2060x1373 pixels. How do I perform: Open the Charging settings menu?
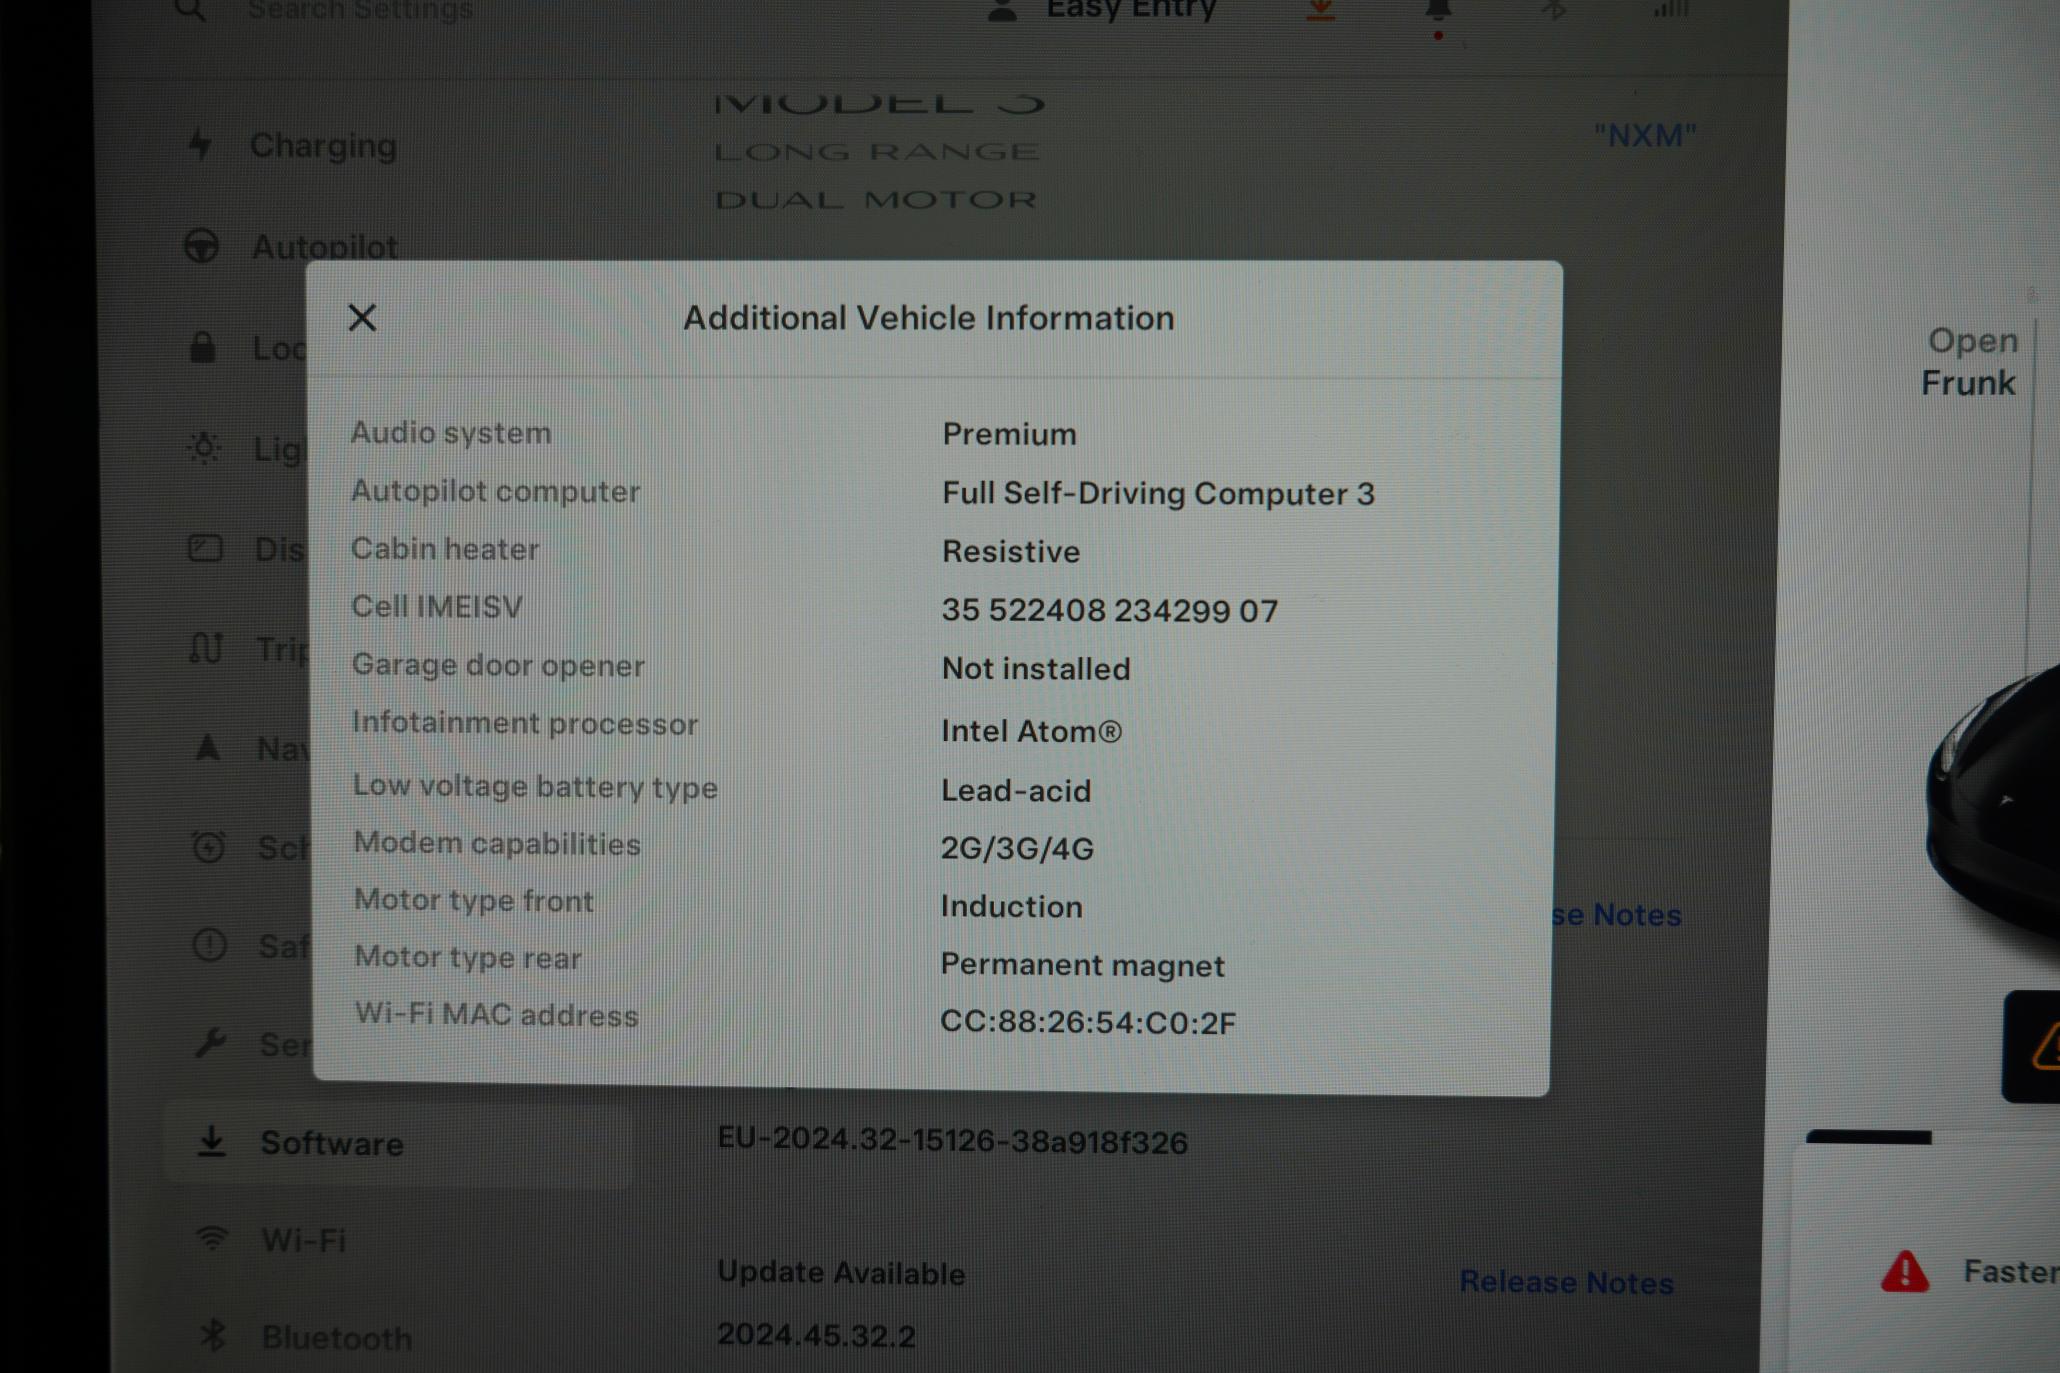point(322,146)
